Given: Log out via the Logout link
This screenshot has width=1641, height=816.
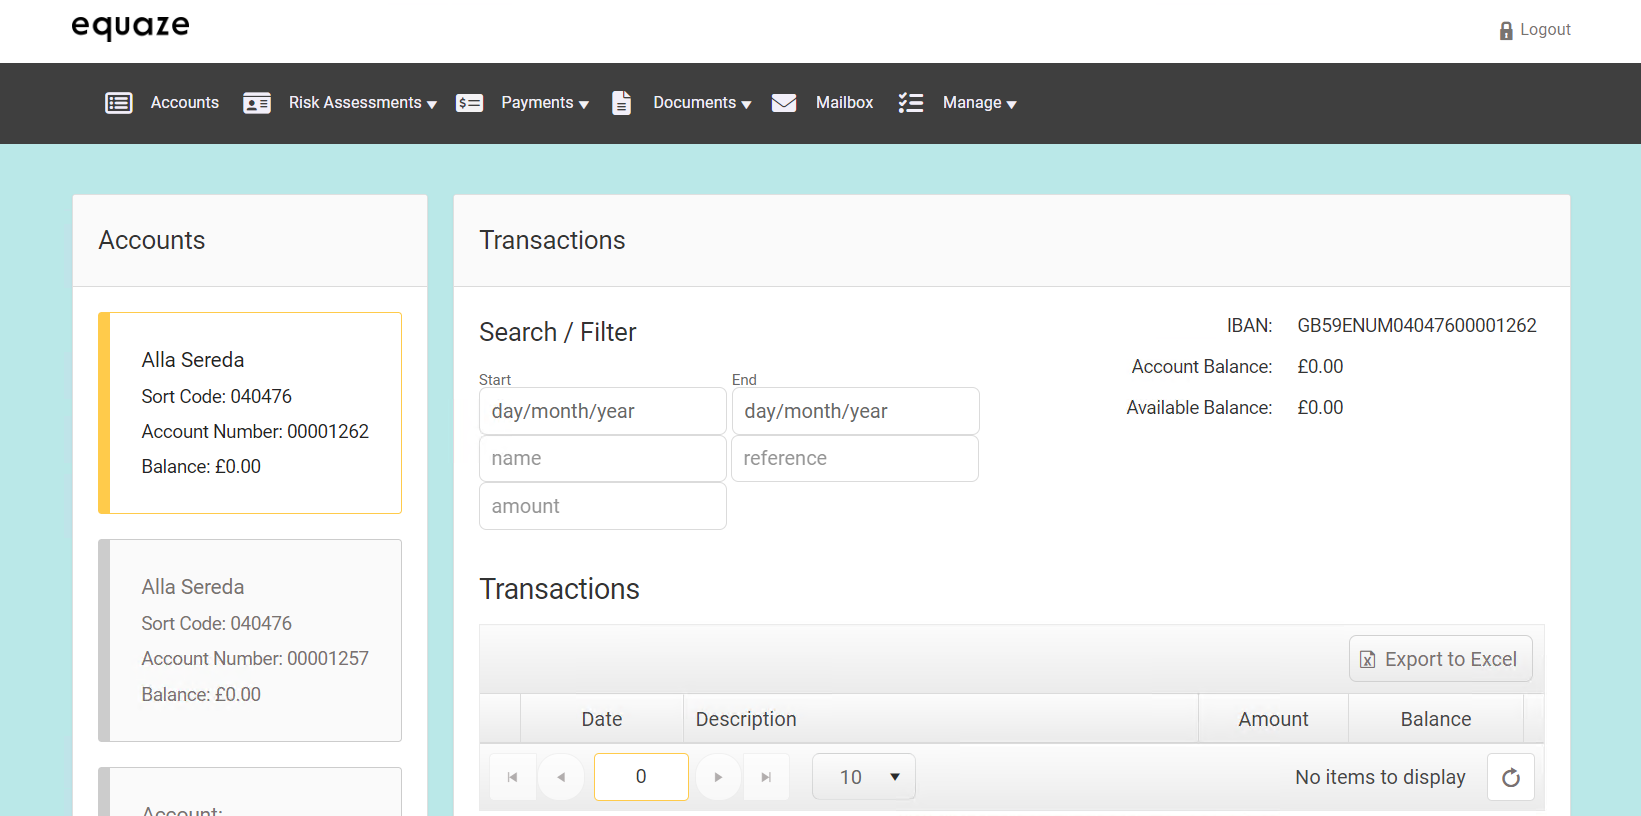Looking at the screenshot, I should coord(1544,30).
